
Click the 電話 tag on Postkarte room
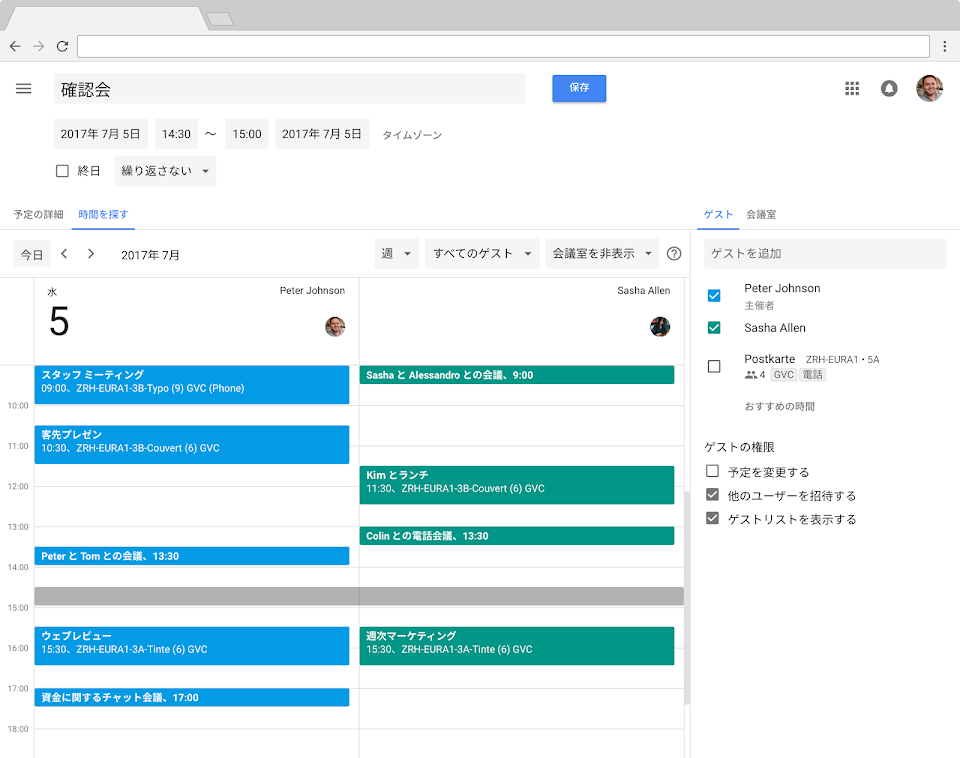pyautogui.click(x=812, y=375)
